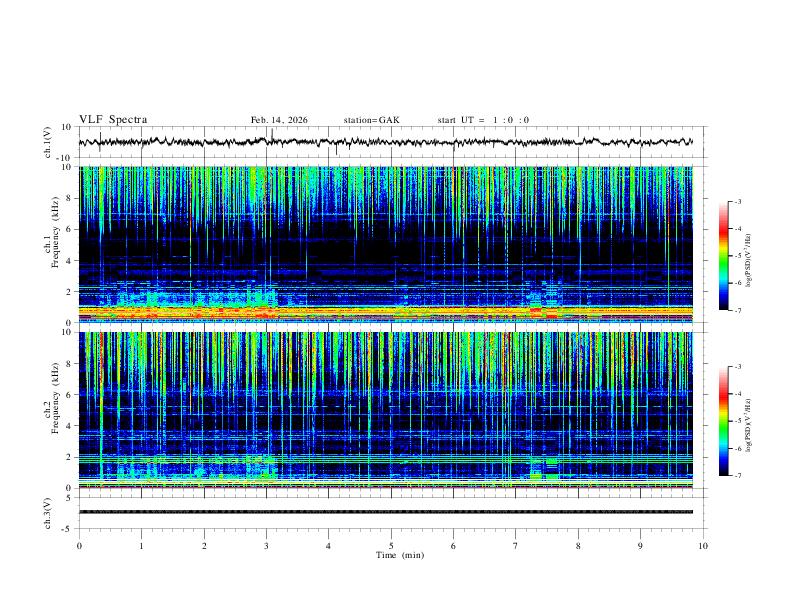
Task: Click the ch.3 flat signal trace
Action: (x=386, y=512)
